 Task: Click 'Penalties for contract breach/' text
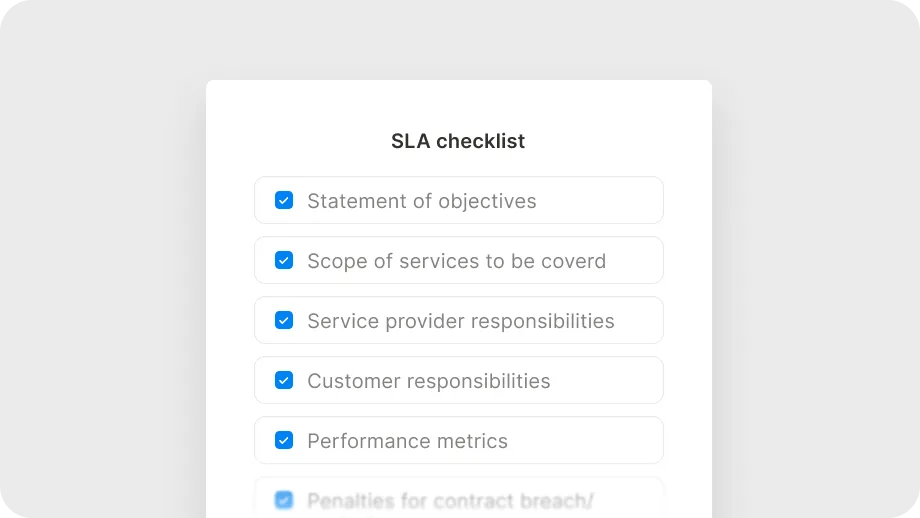pos(450,500)
